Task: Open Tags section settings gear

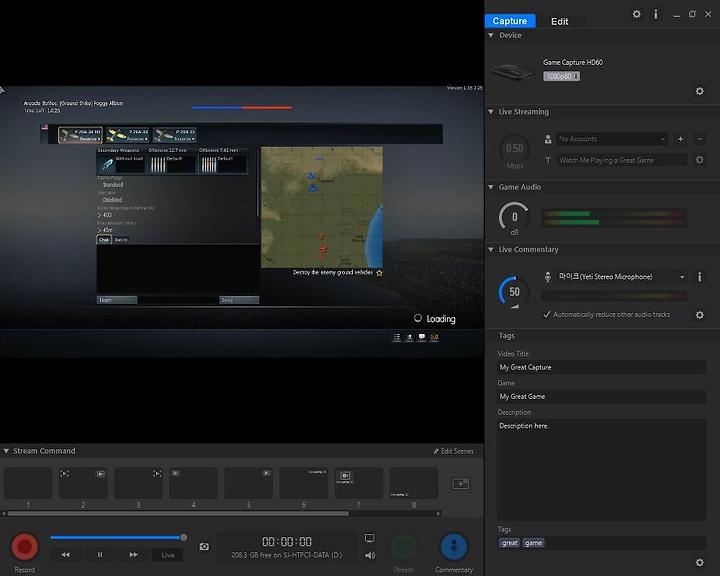Action: pos(699,562)
